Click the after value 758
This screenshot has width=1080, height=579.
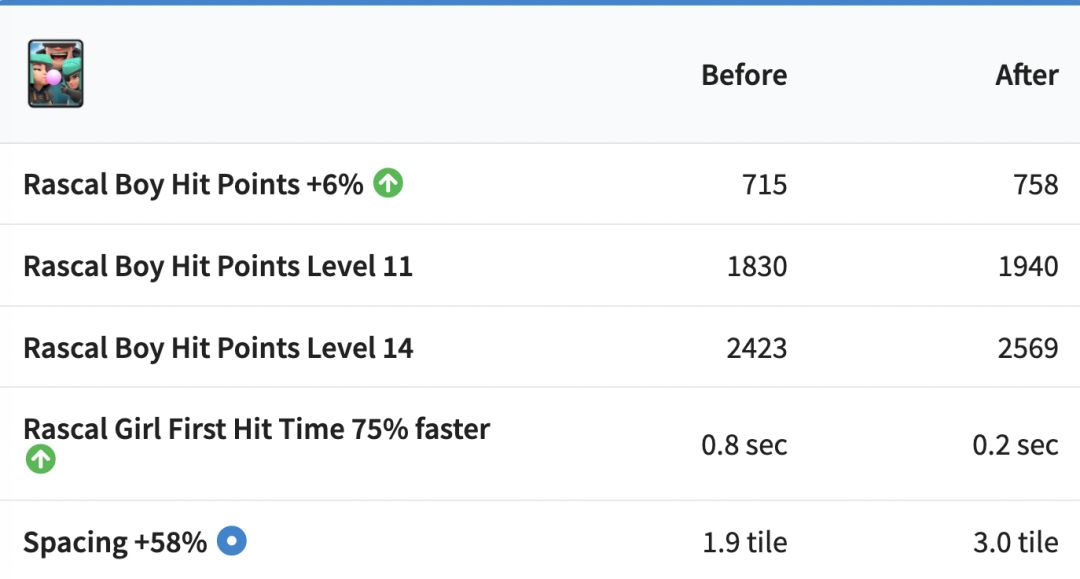click(x=1035, y=185)
